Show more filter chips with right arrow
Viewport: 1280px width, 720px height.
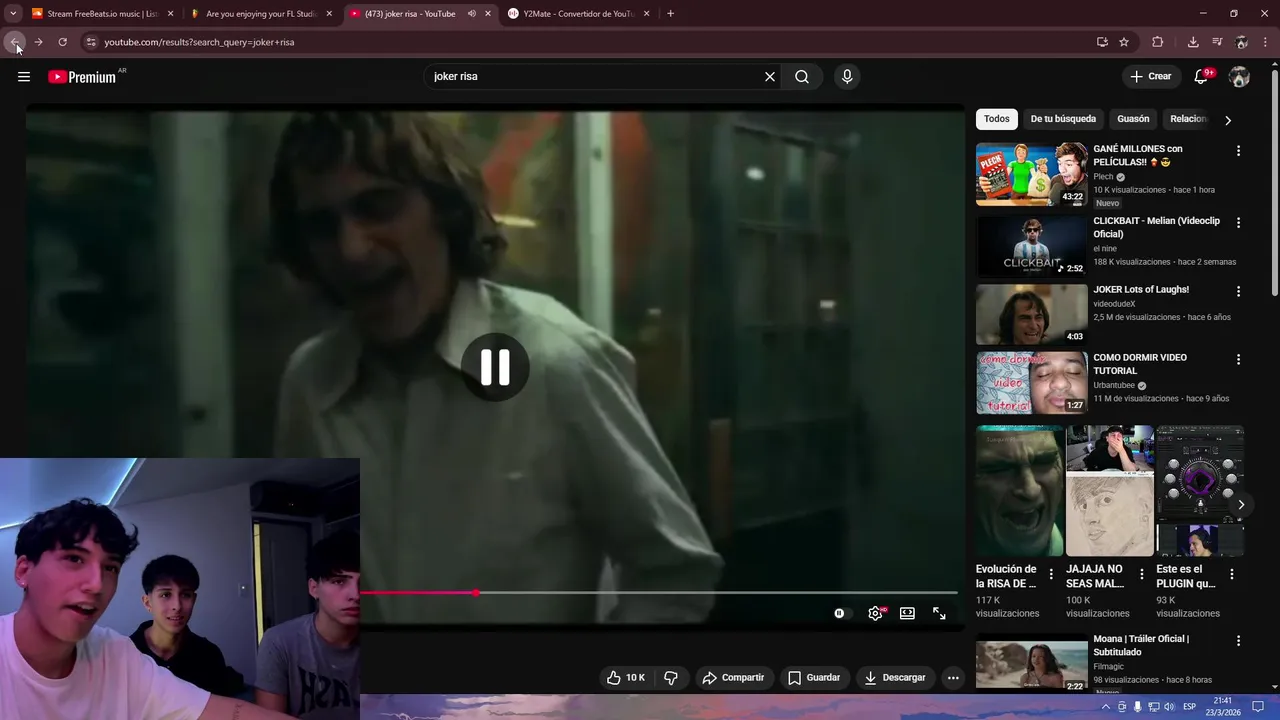point(1228,120)
